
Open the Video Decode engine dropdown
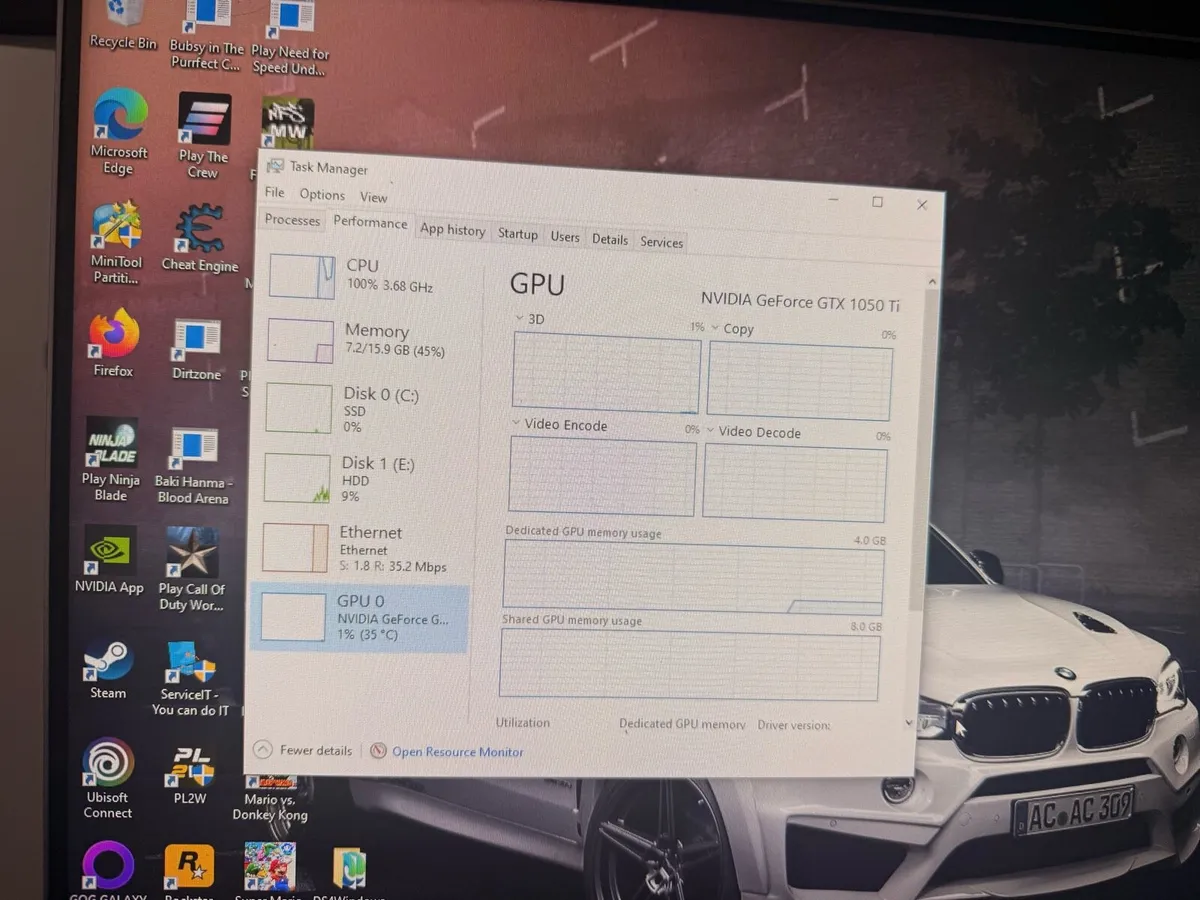point(710,431)
